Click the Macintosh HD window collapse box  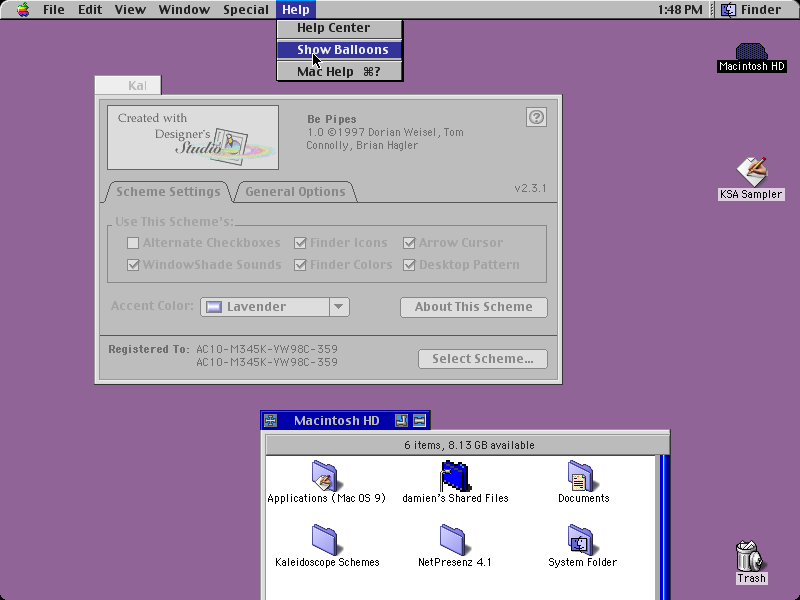(x=419, y=420)
